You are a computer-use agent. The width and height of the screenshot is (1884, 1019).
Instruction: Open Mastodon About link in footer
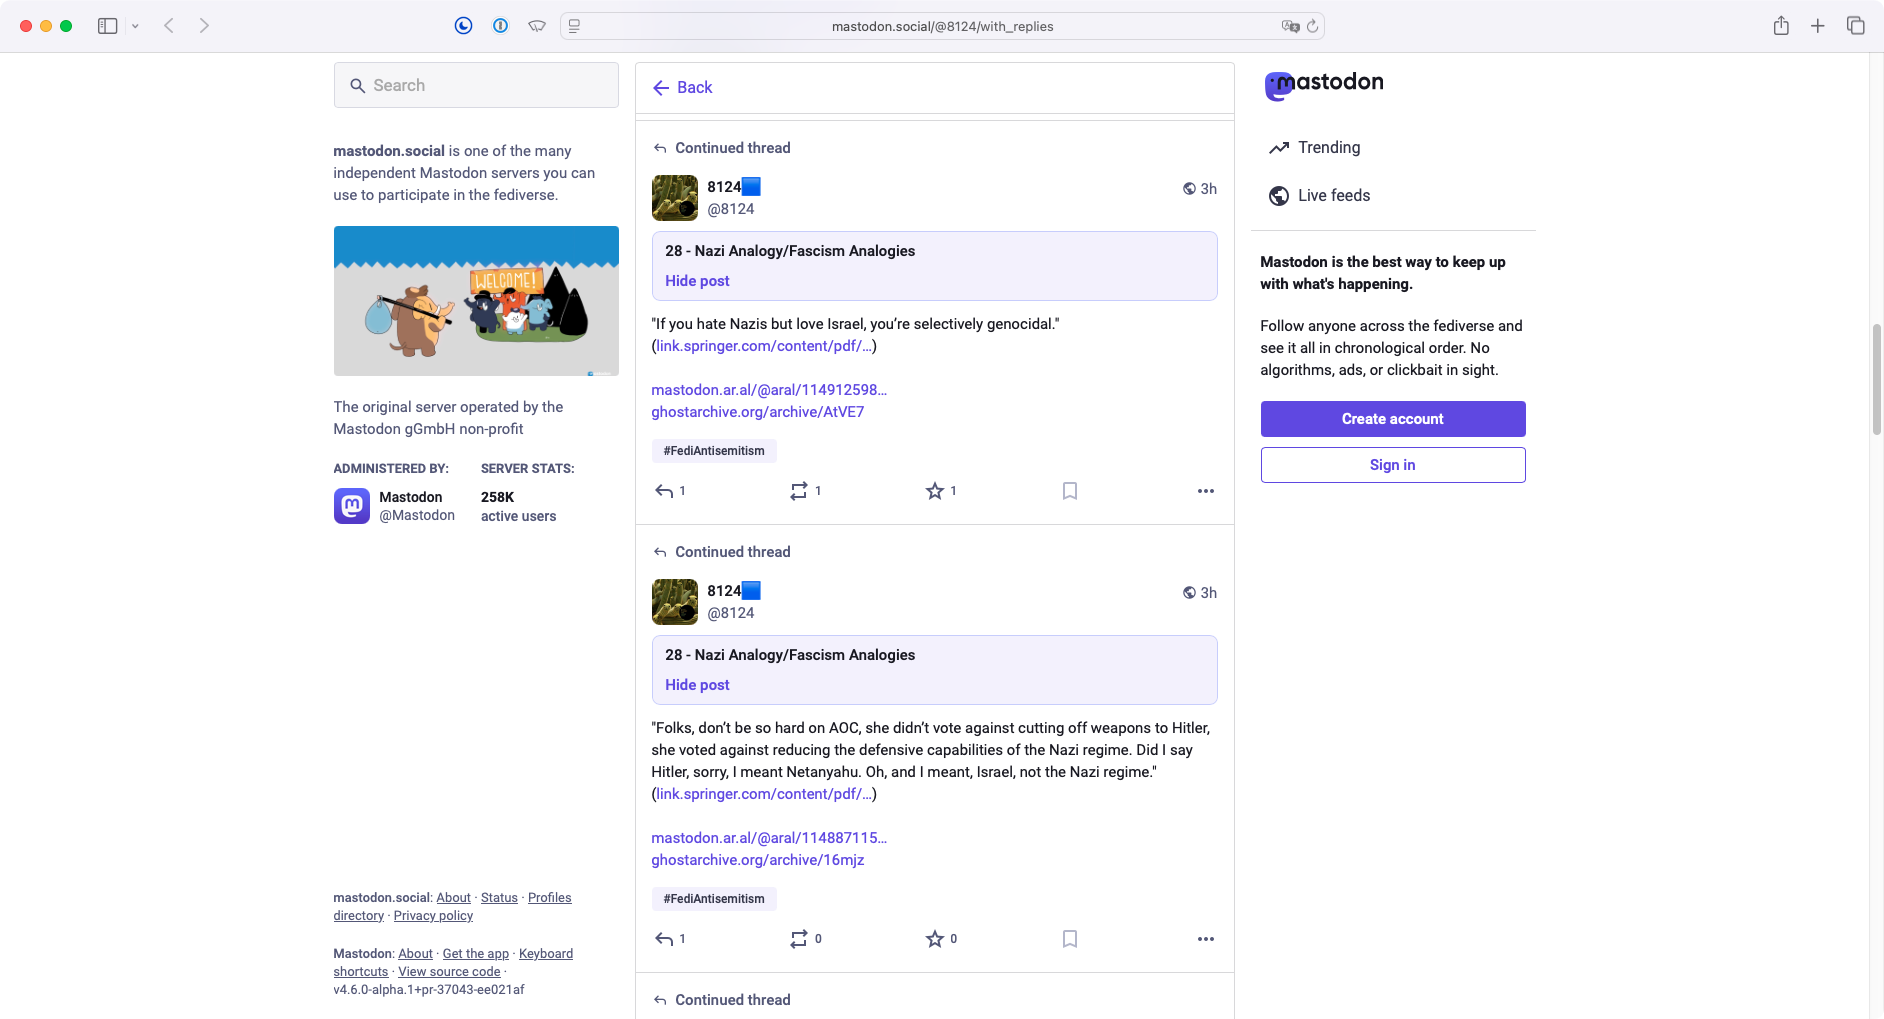pos(415,954)
